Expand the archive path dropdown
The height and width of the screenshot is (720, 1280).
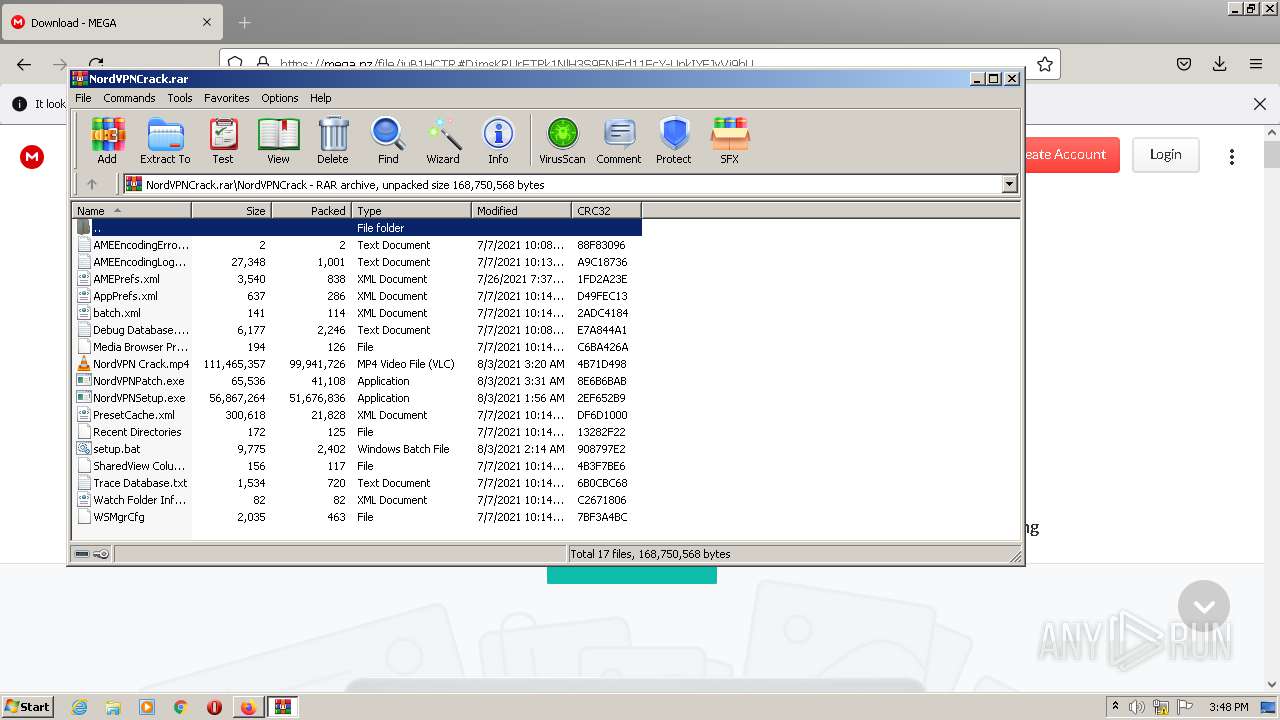1009,184
